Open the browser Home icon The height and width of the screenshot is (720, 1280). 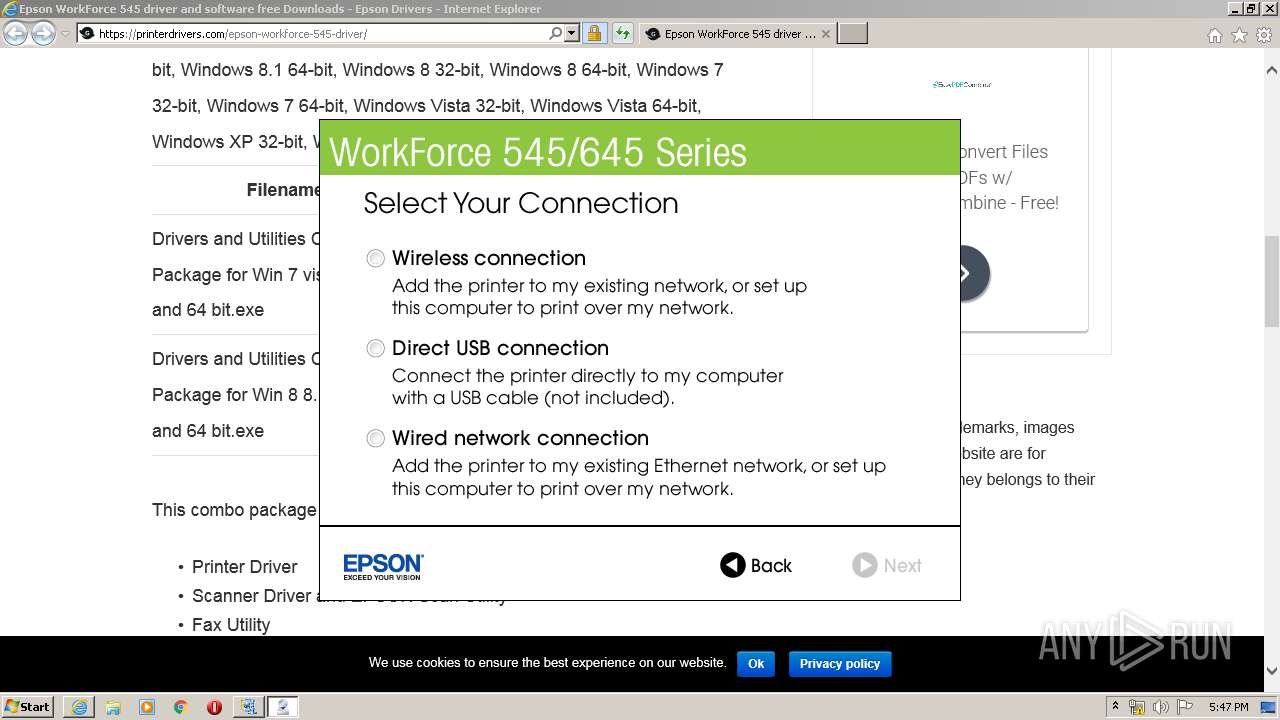(1214, 35)
